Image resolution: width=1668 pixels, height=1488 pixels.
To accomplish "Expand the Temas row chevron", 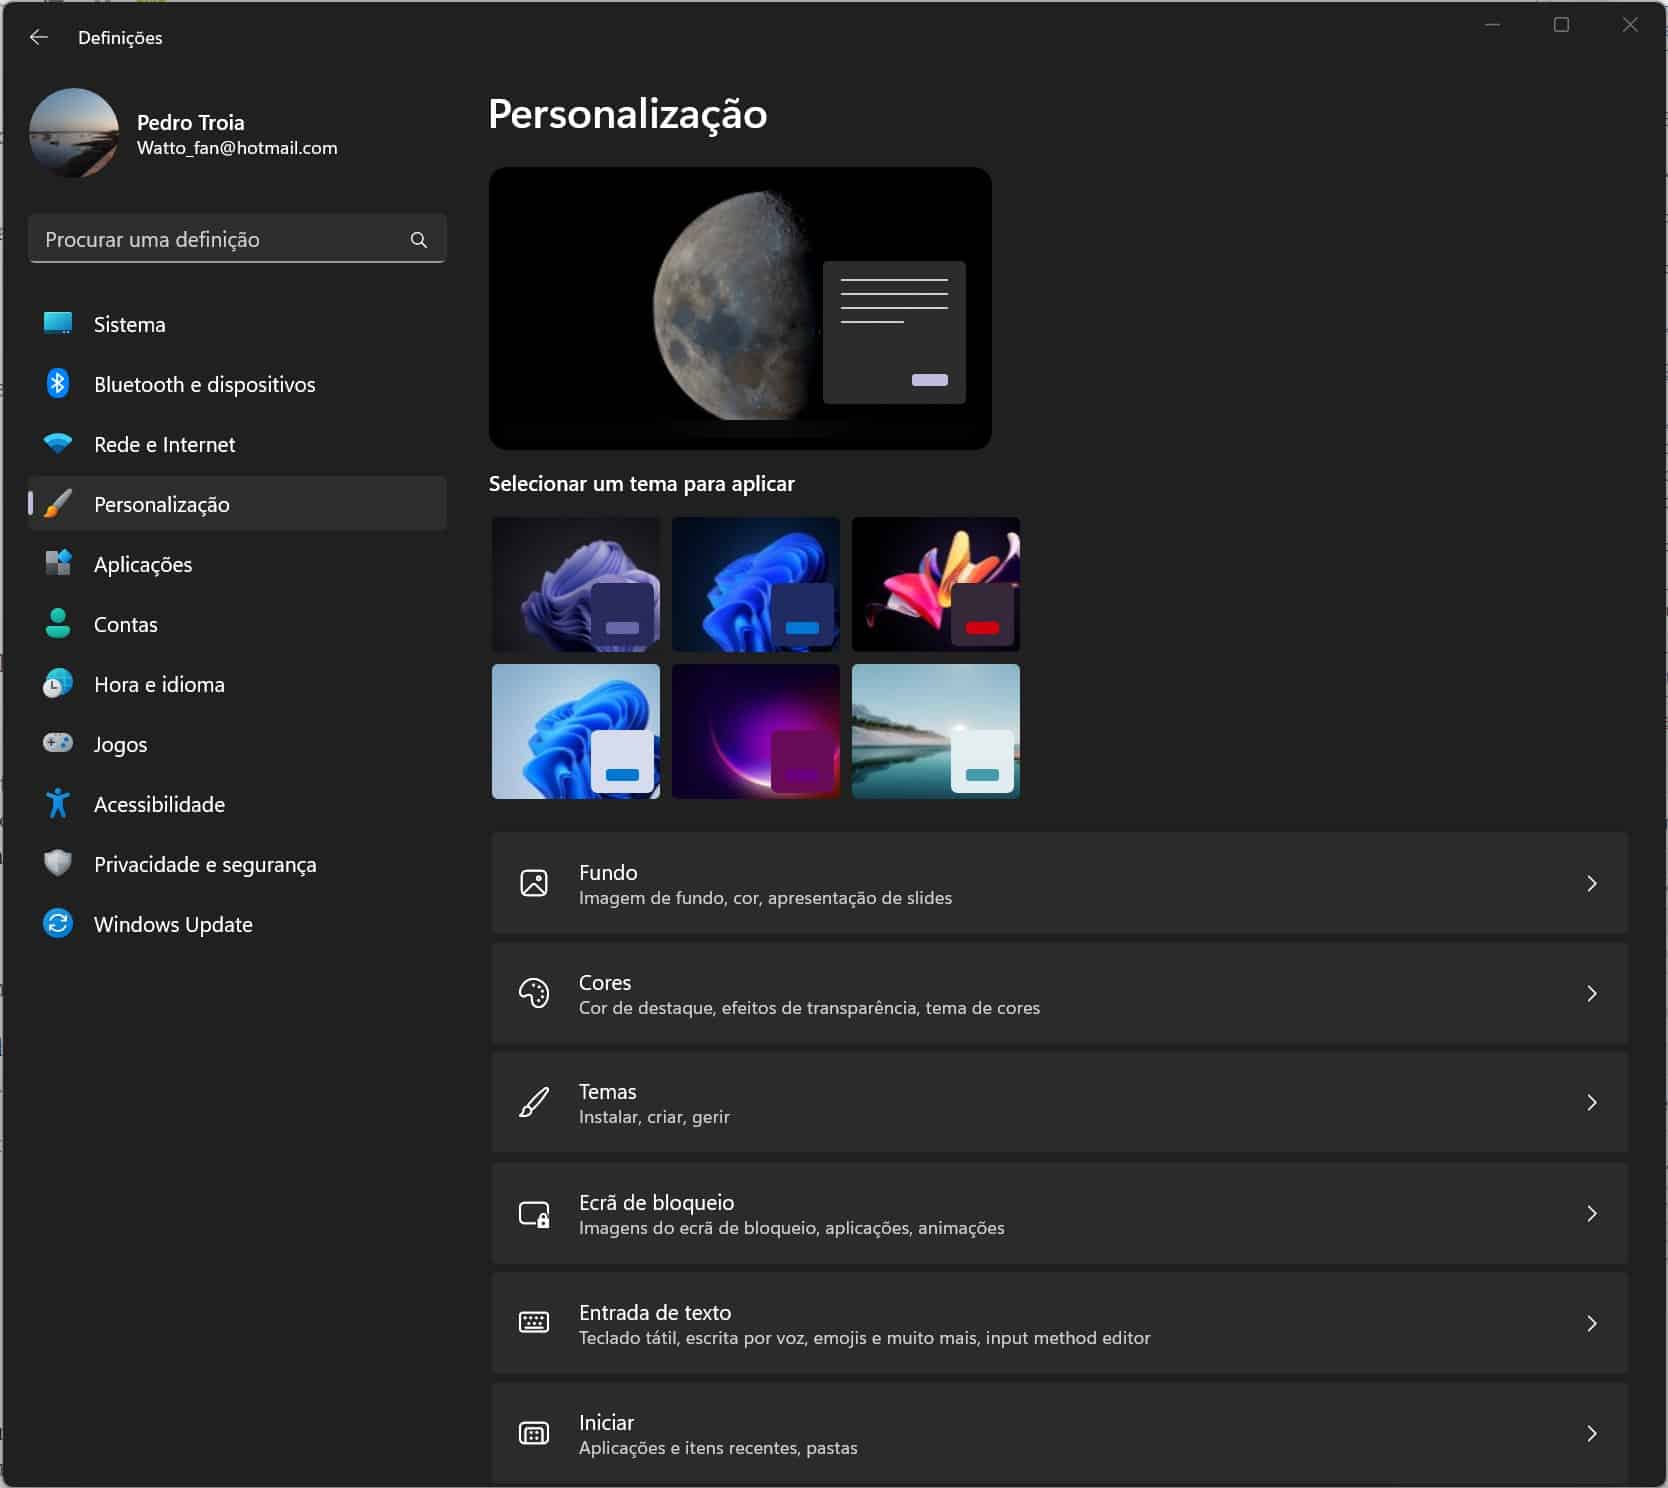I will (1591, 1102).
